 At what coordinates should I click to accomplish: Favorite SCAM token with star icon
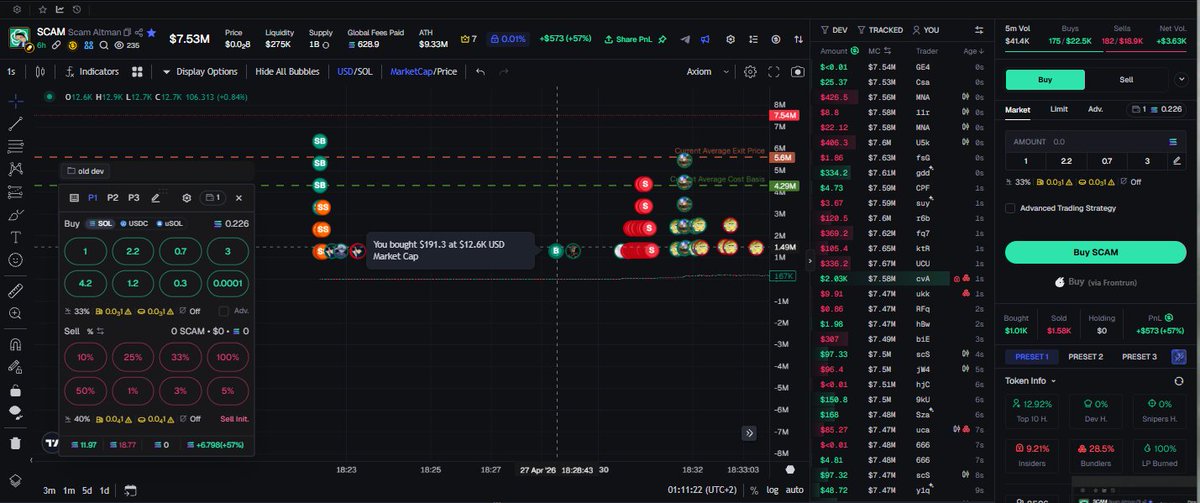pyautogui.click(x=151, y=33)
